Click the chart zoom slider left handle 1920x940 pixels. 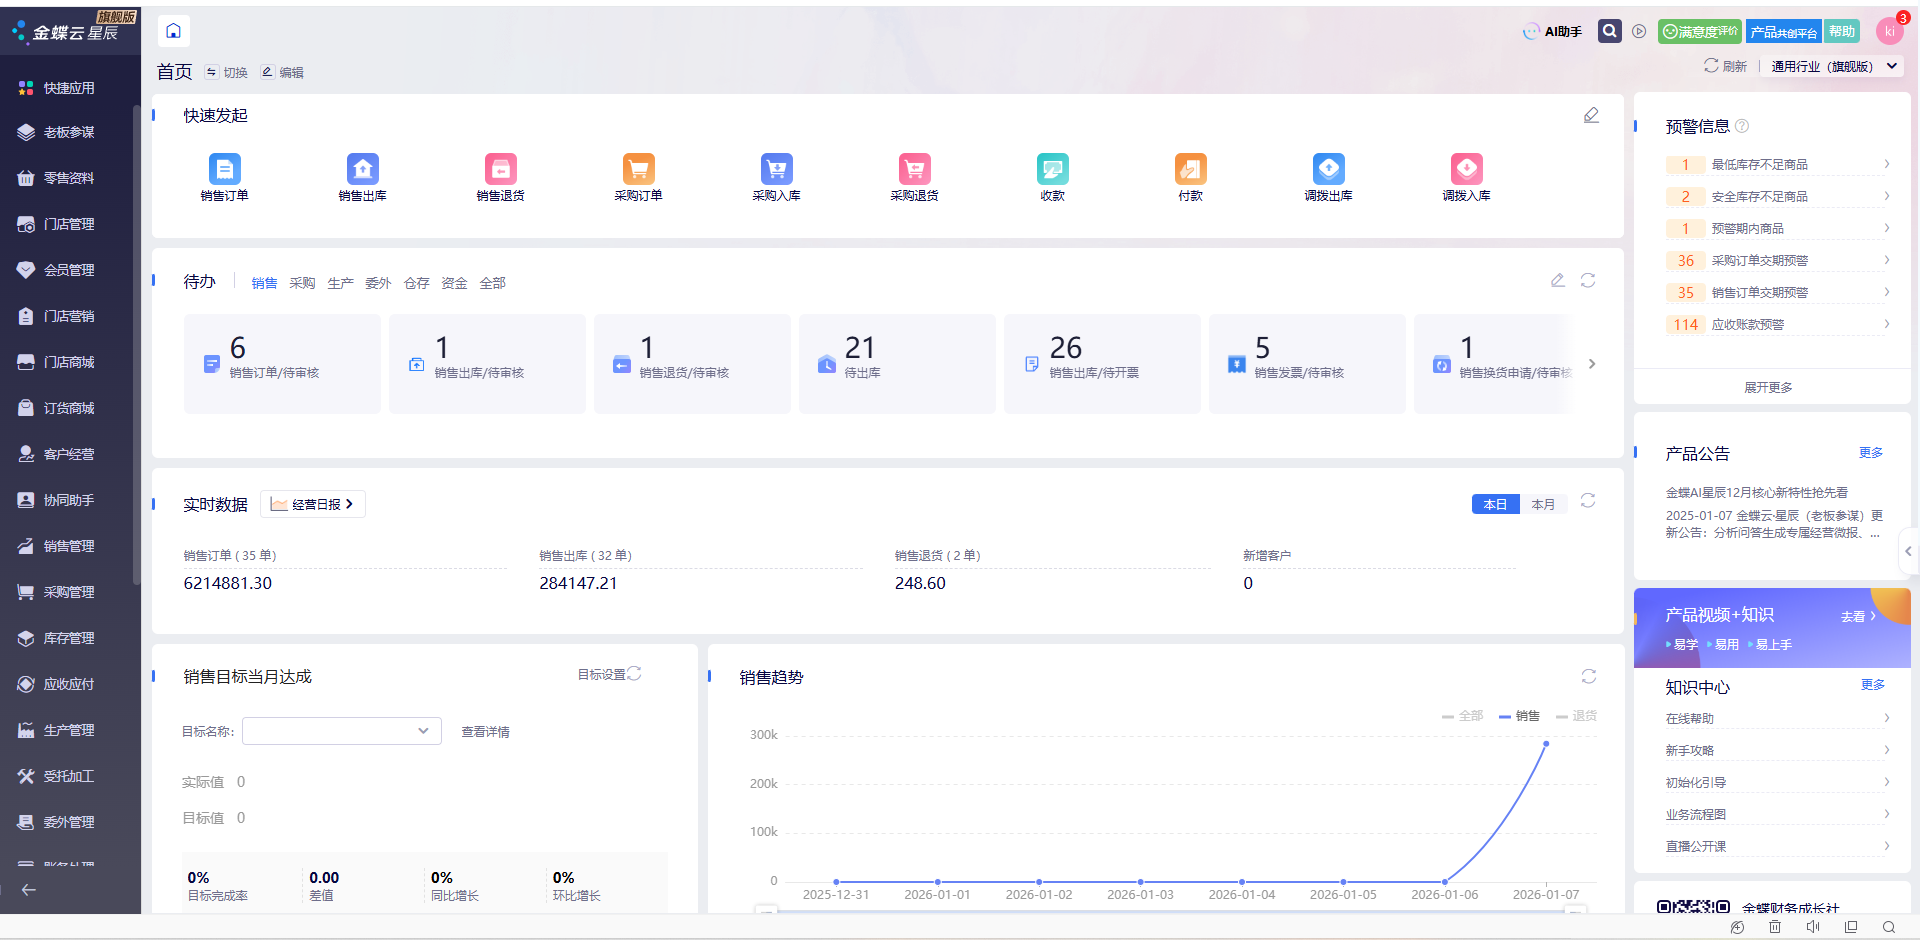(x=766, y=910)
